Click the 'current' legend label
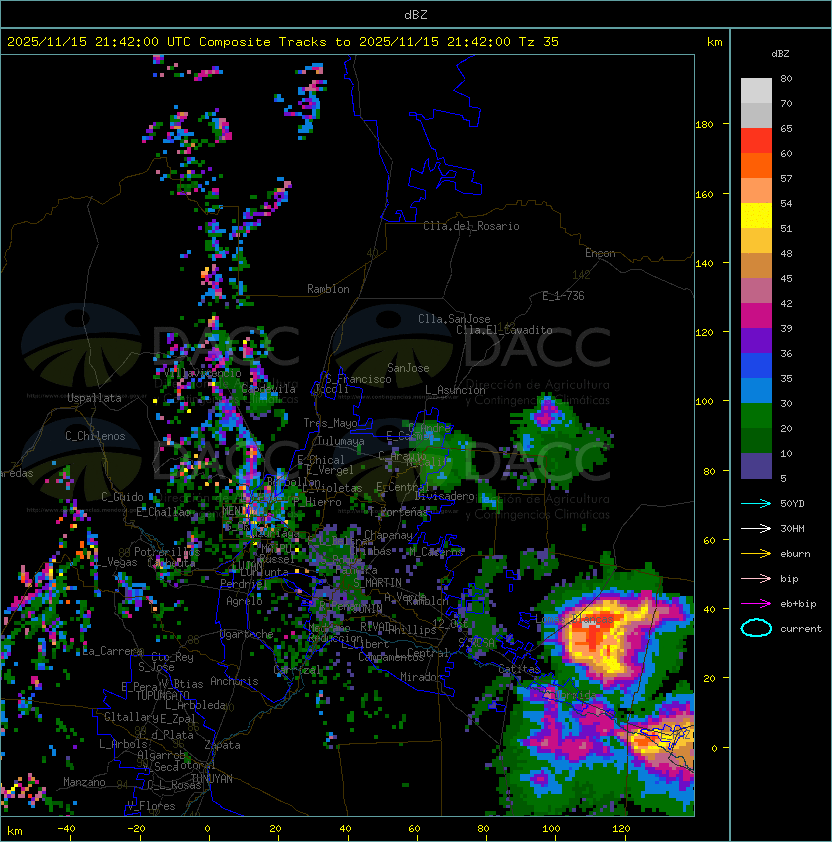Screen dimensions: 832x842 801,629
